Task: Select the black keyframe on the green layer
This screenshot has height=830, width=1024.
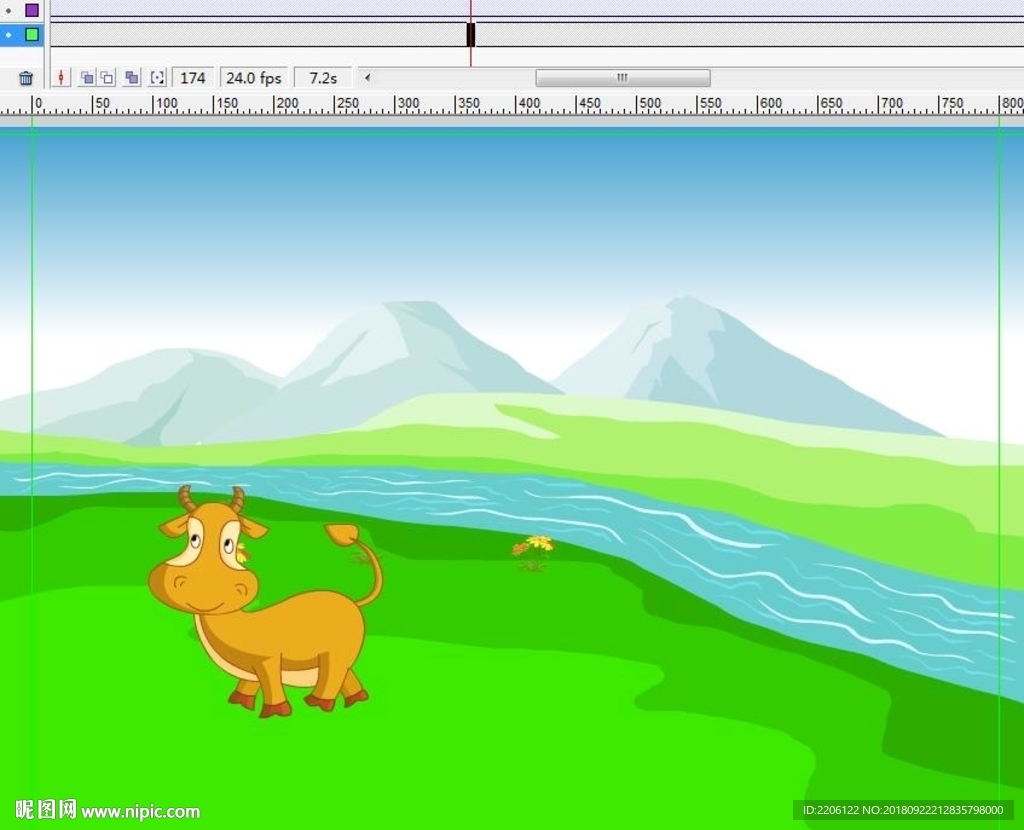Action: point(470,35)
